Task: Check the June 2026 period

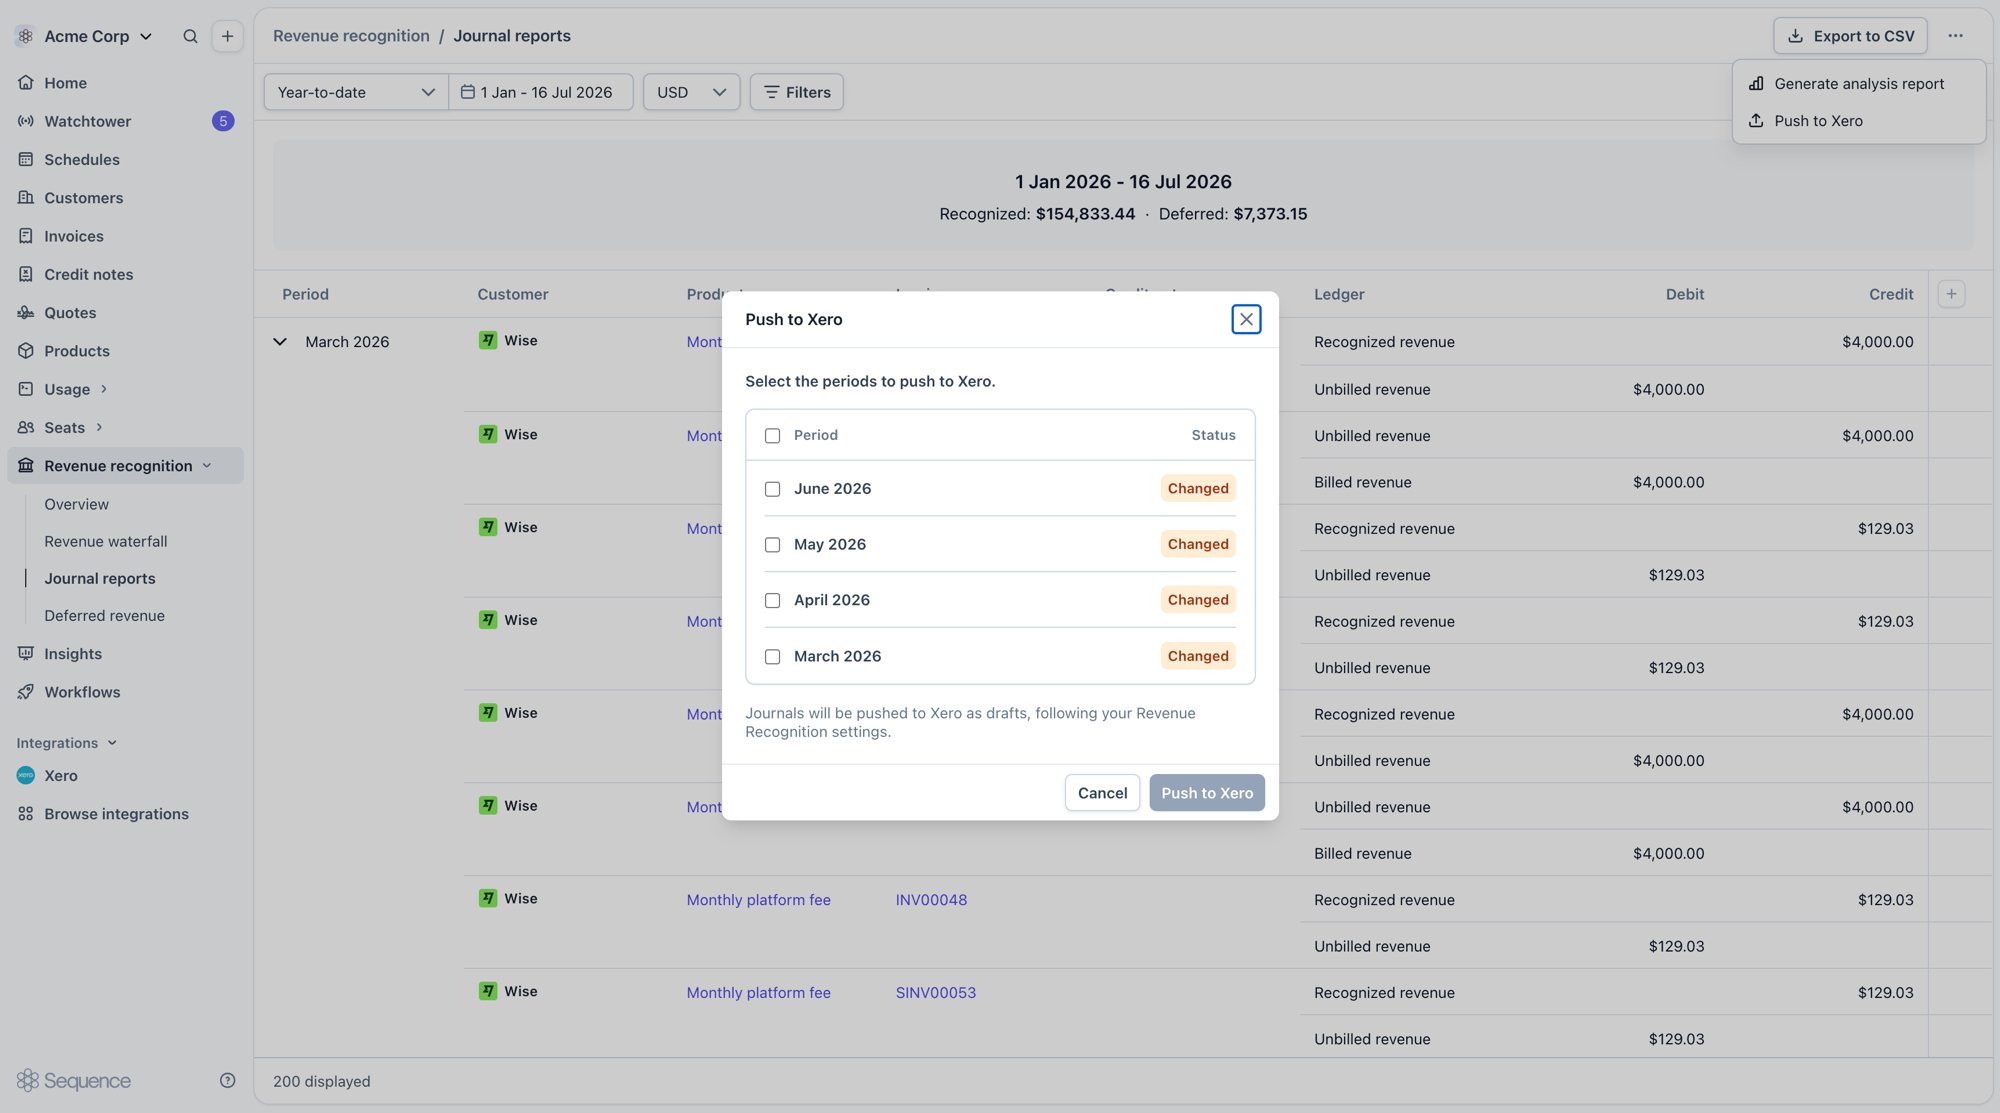Action: (772, 489)
